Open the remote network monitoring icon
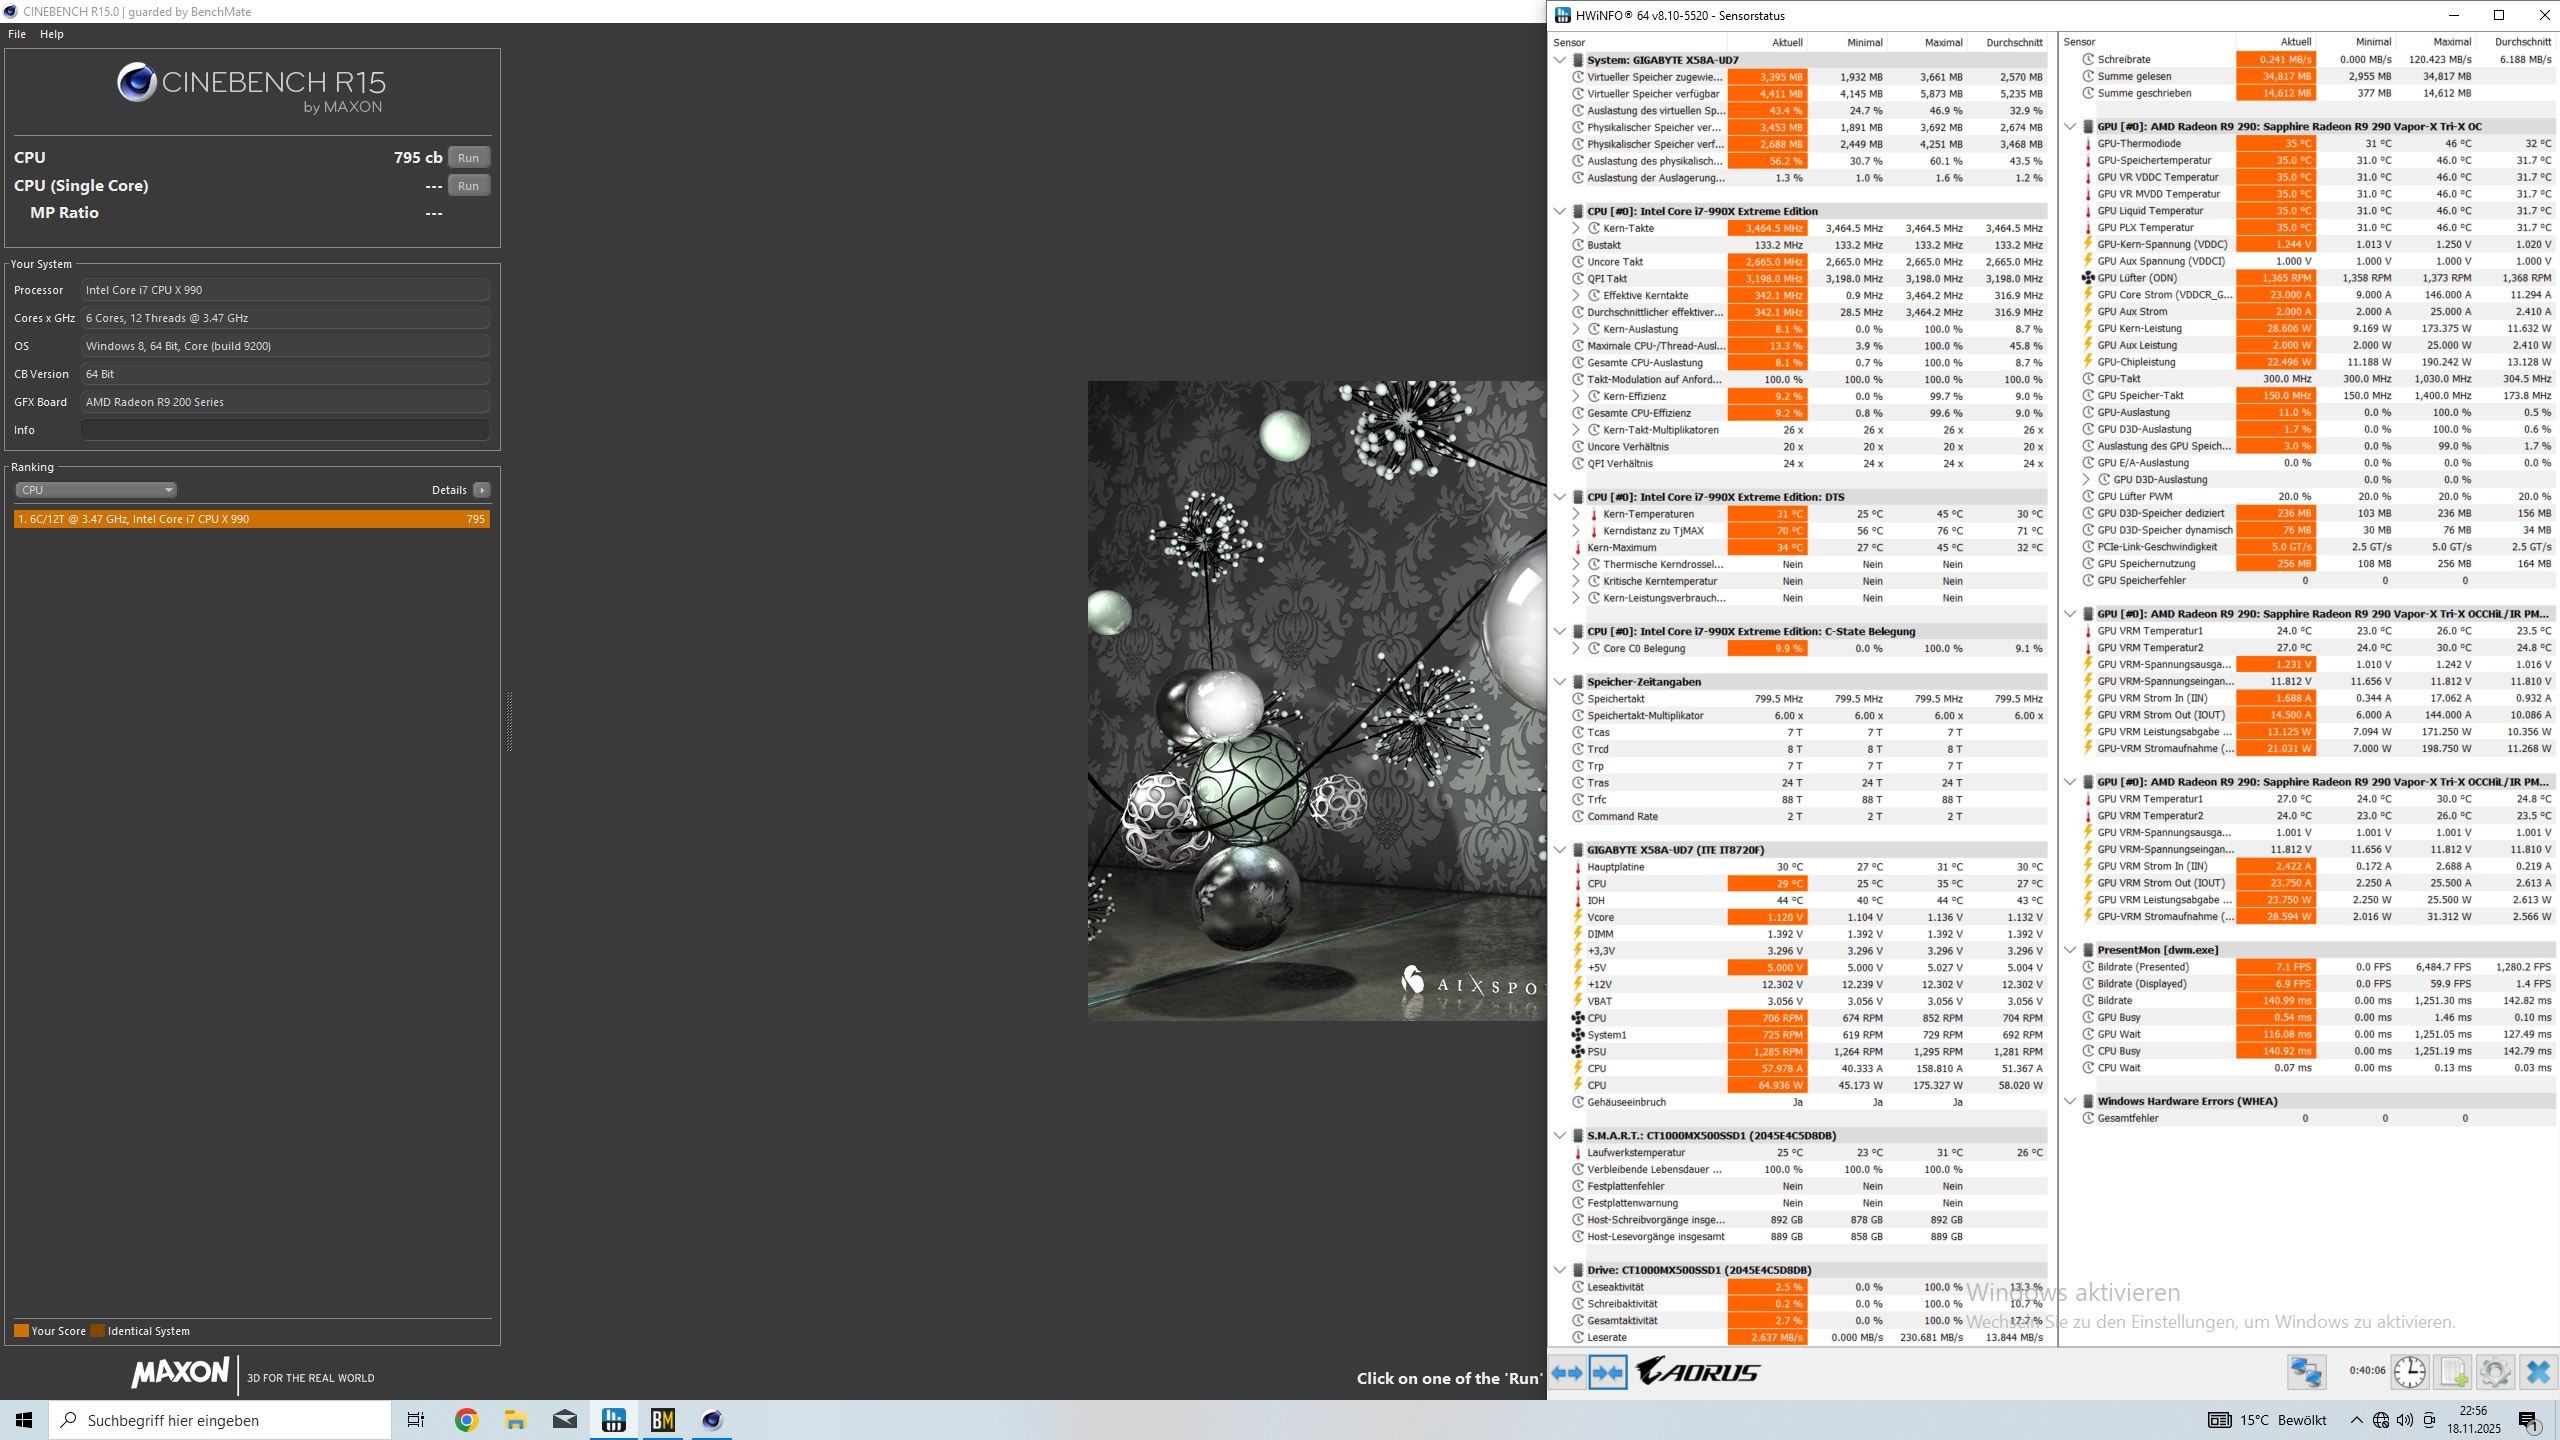2560x1440 pixels. [2306, 1372]
